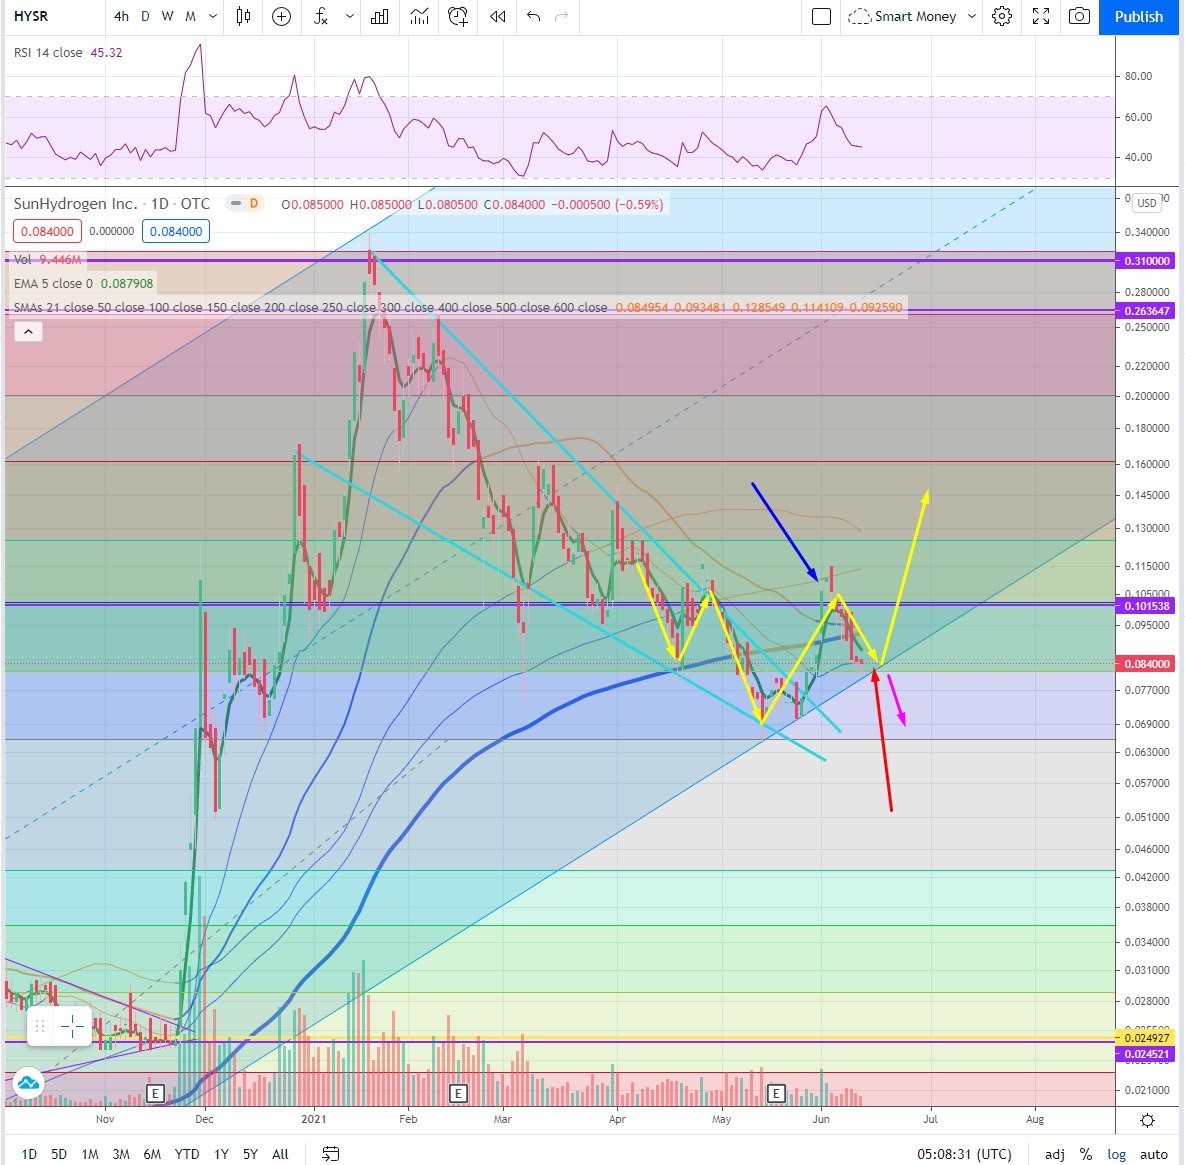Screen dimensions: 1185x1165
Task: Click the gray pill toggle beside D badge
Action: point(236,203)
